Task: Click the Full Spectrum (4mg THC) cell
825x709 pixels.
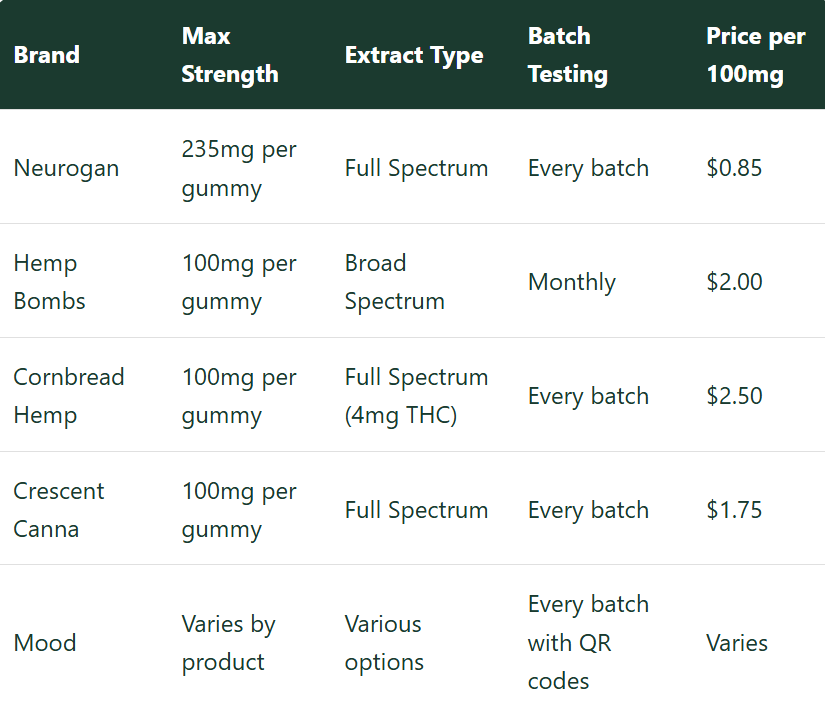Action: tap(416, 396)
